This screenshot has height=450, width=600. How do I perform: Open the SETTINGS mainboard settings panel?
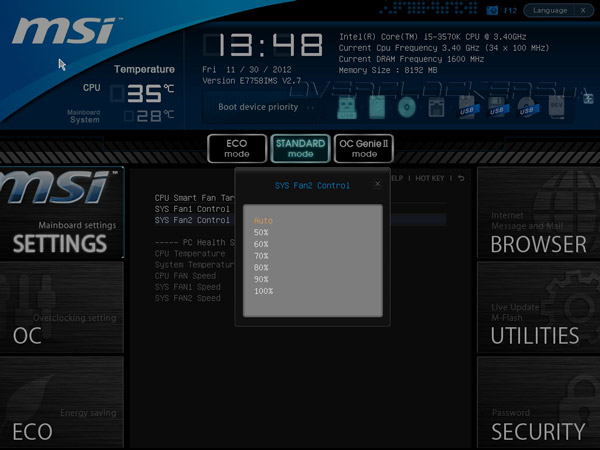click(x=62, y=213)
